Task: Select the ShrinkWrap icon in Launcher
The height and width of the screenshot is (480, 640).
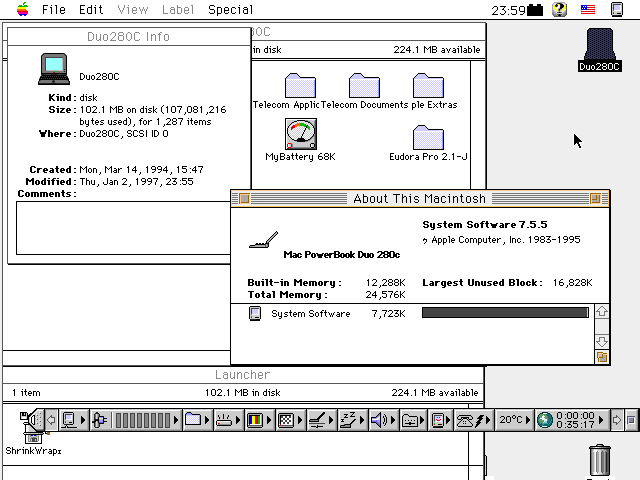Action: tap(33, 439)
